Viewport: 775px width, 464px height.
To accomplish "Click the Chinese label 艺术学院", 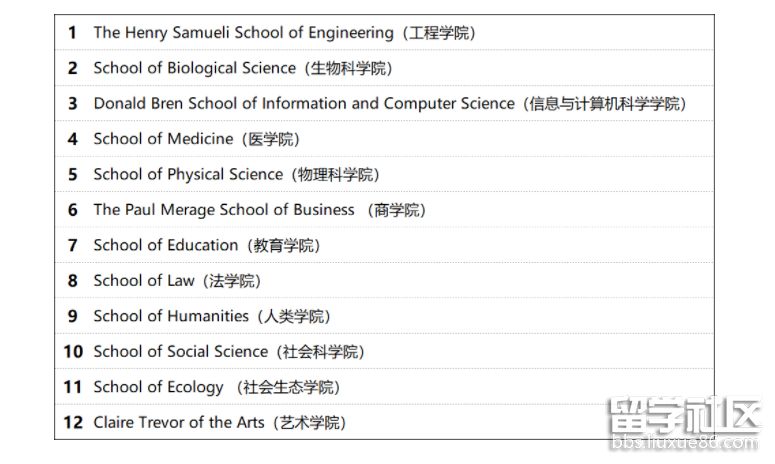I will (309, 423).
